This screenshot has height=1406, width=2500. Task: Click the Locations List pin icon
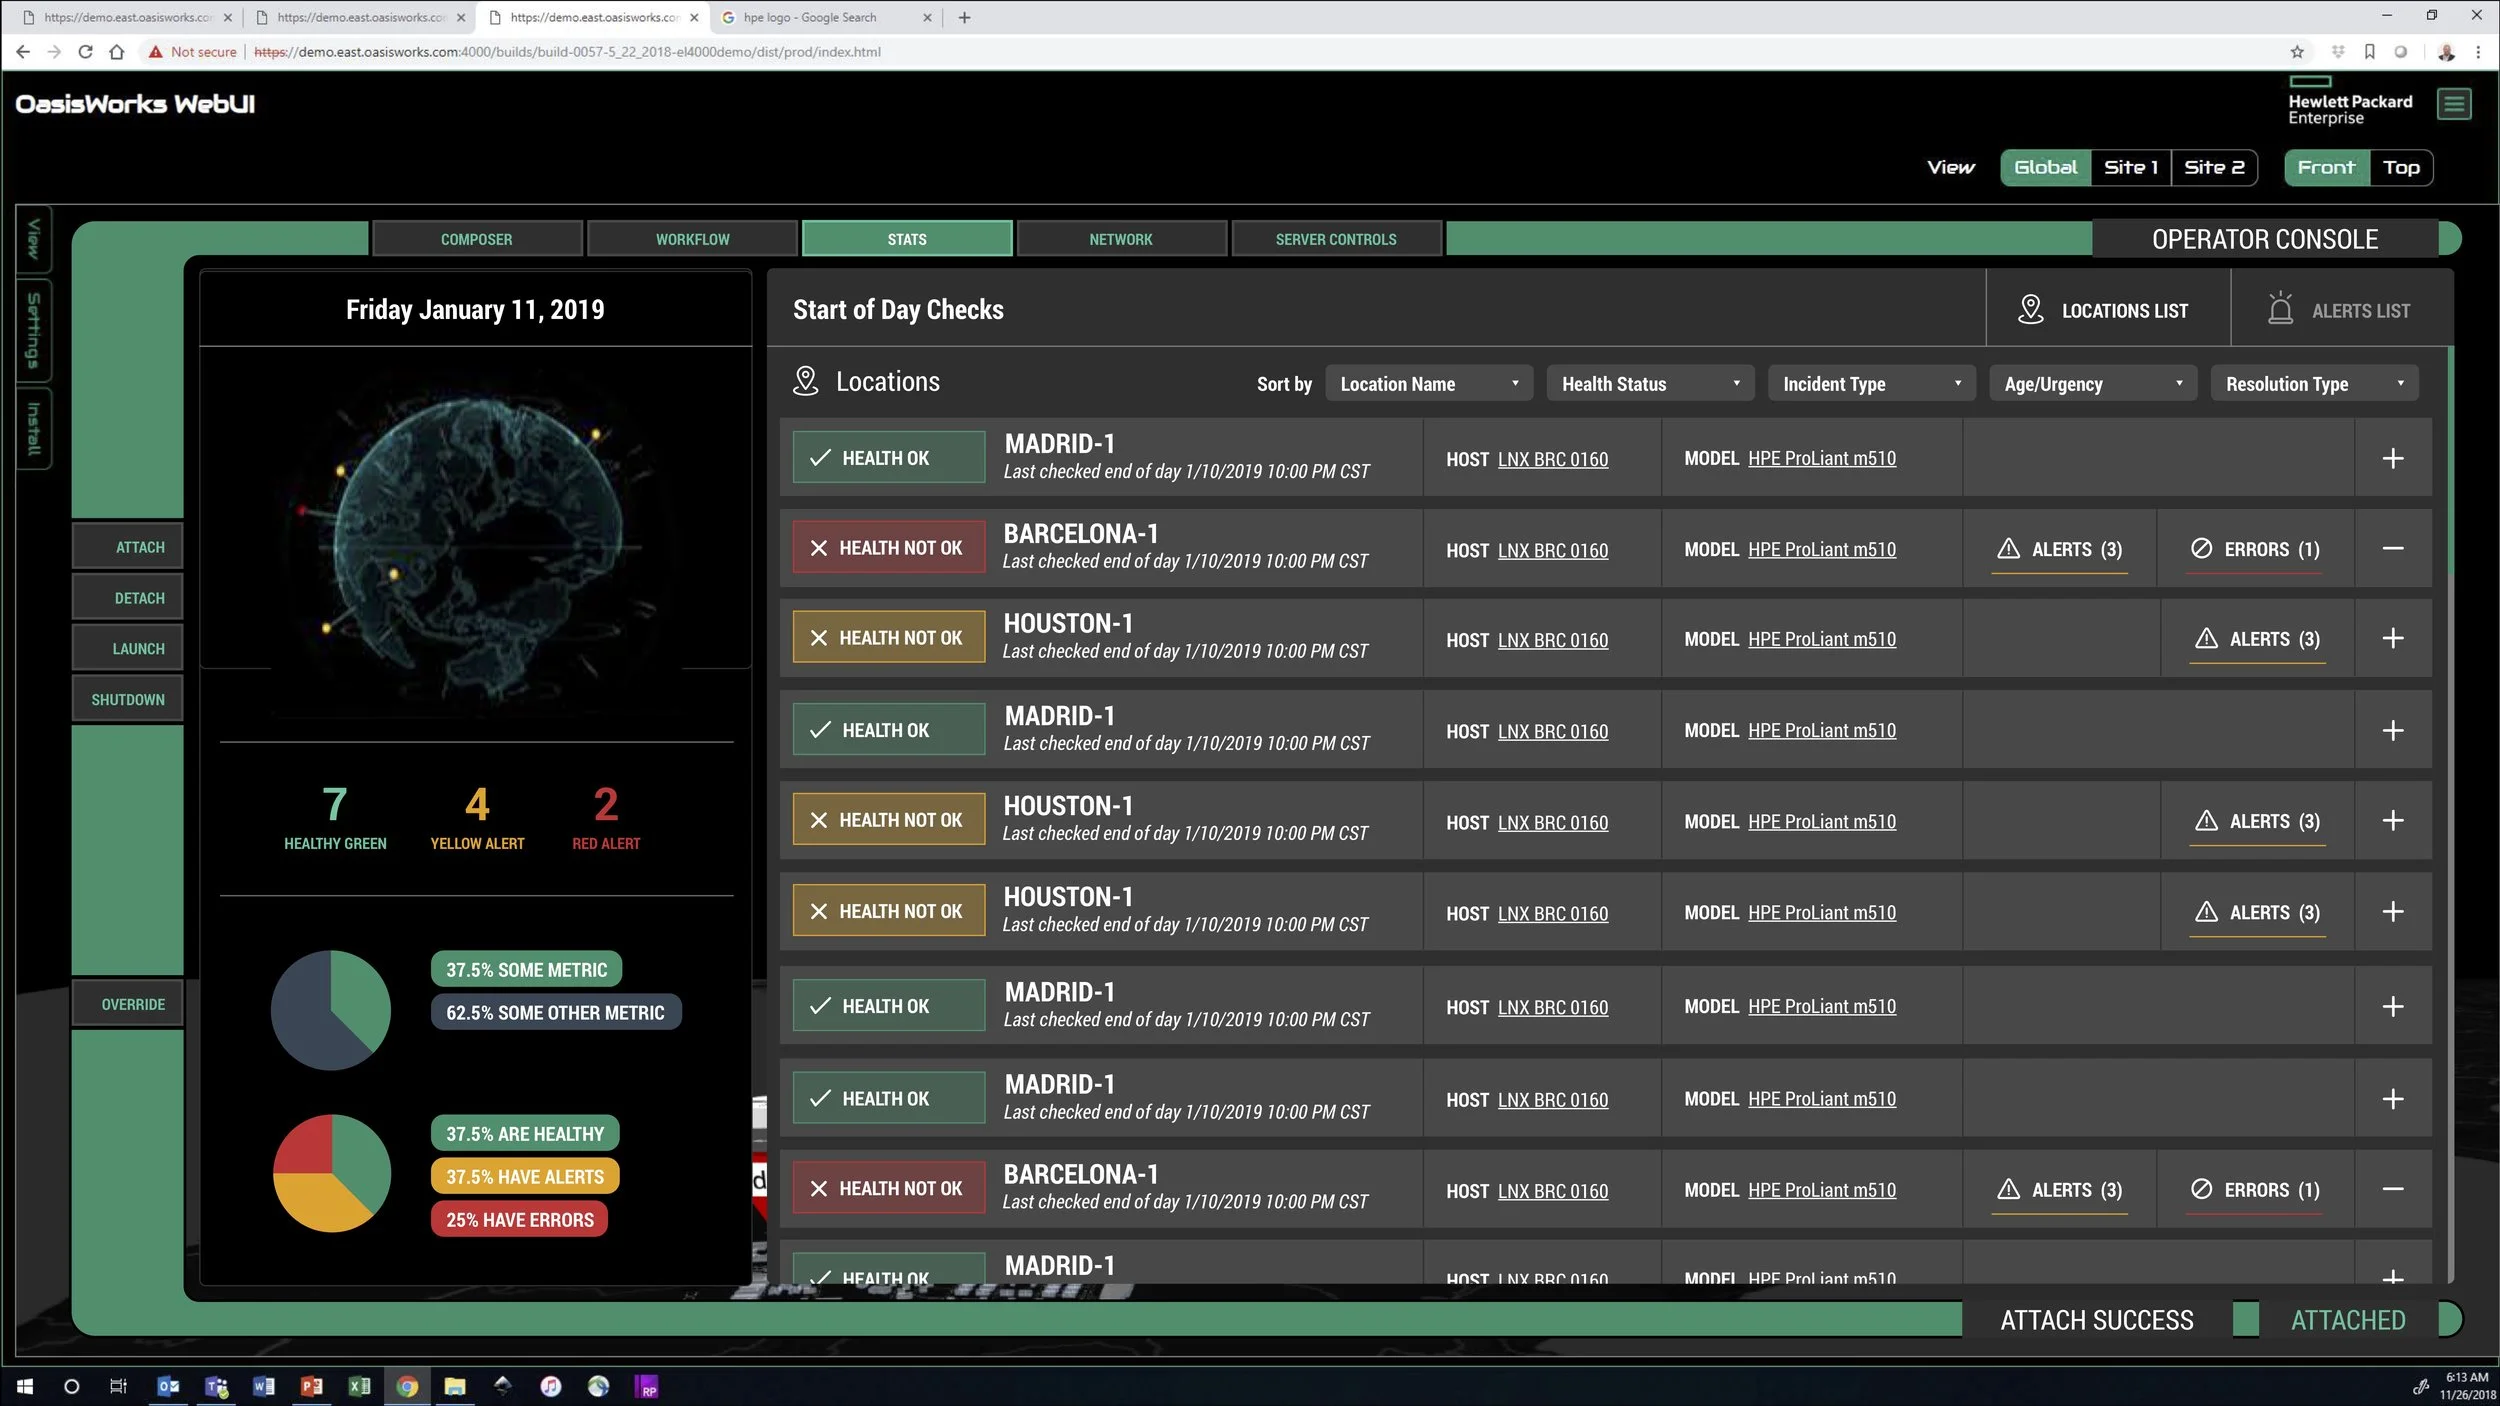click(x=2030, y=310)
